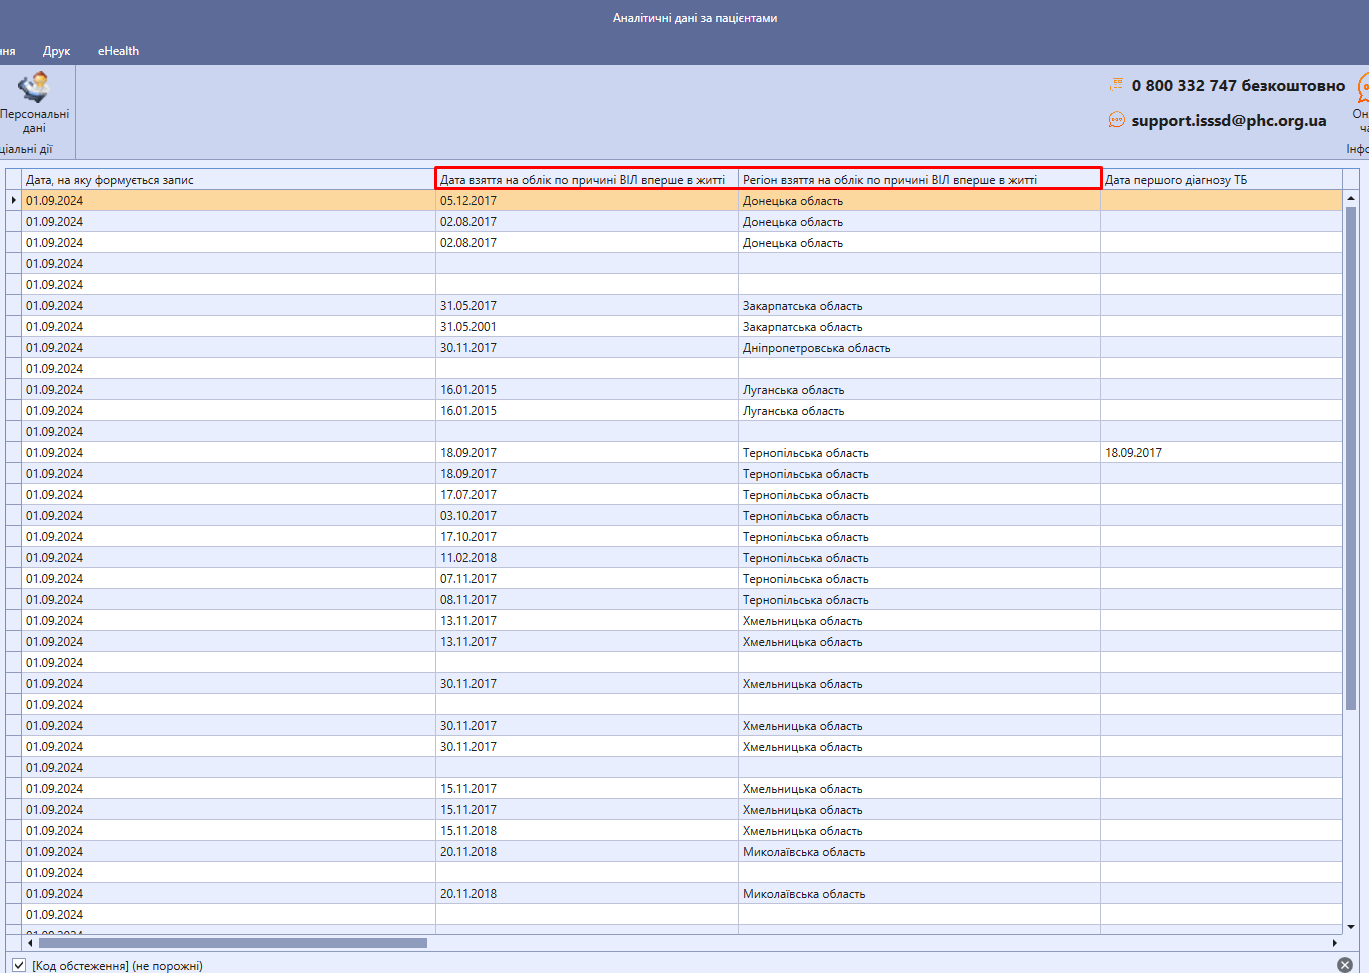Click the vertical scrollbar up arrow
This screenshot has height=973, width=1369.
1351,199
